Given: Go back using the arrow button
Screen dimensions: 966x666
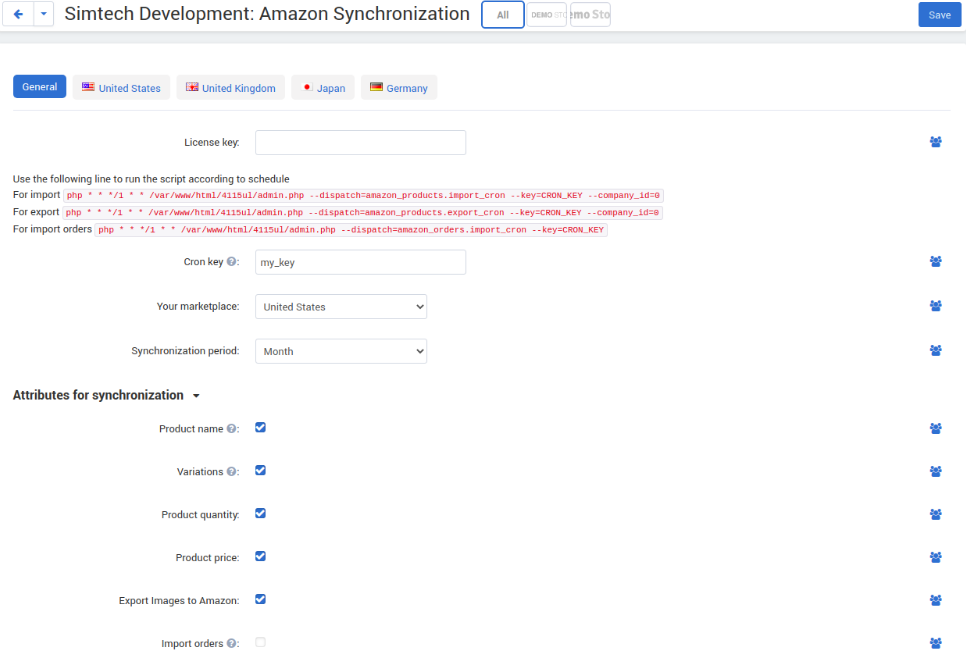Looking at the screenshot, I should pos(18,14).
